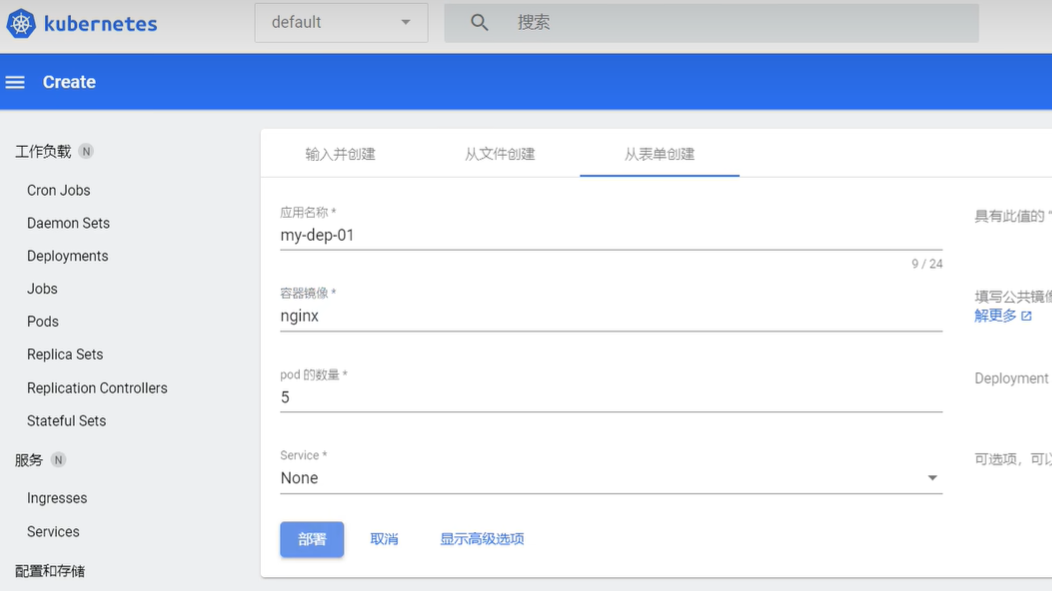Click the external link icon beside 解更多
The height and width of the screenshot is (591, 1052).
(x=1027, y=316)
